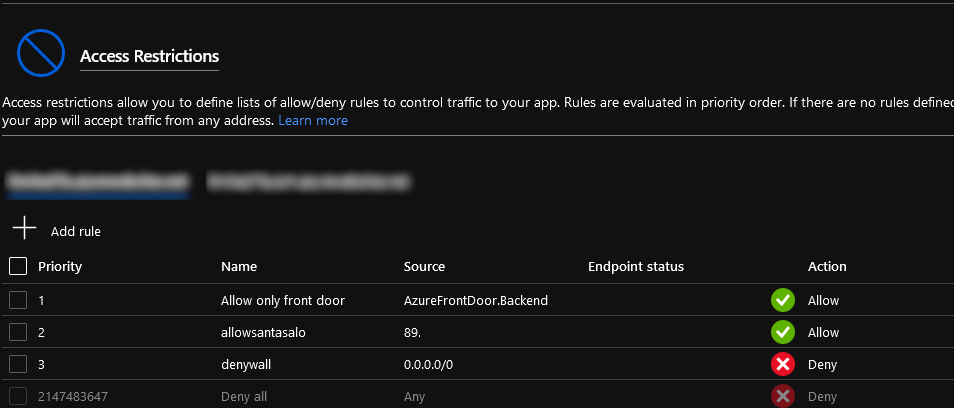The image size is (954, 408).
Task: Open the Allow only front door rule
Action: (283, 300)
